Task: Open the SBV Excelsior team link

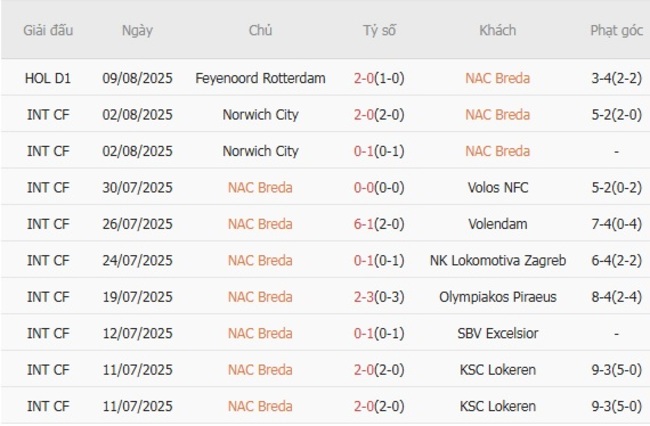Action: coord(497,334)
